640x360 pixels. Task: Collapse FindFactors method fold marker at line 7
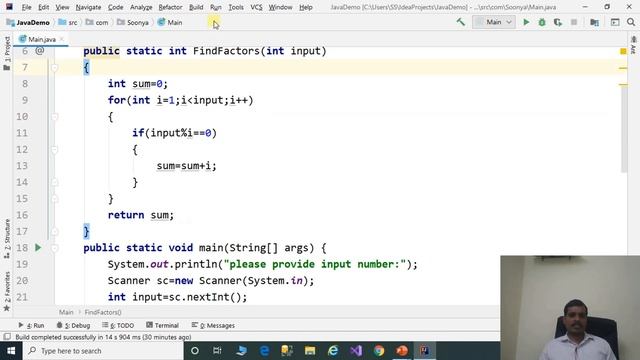[55, 67]
